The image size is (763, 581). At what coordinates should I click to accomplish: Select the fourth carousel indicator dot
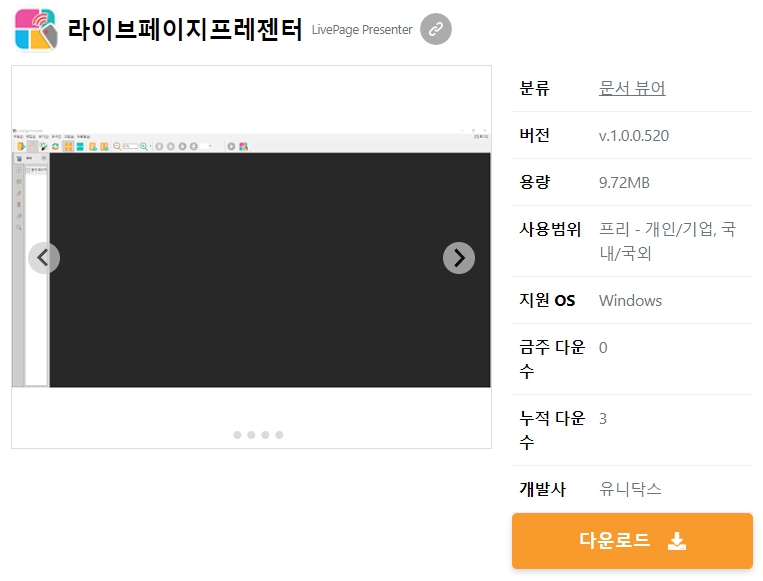(279, 435)
